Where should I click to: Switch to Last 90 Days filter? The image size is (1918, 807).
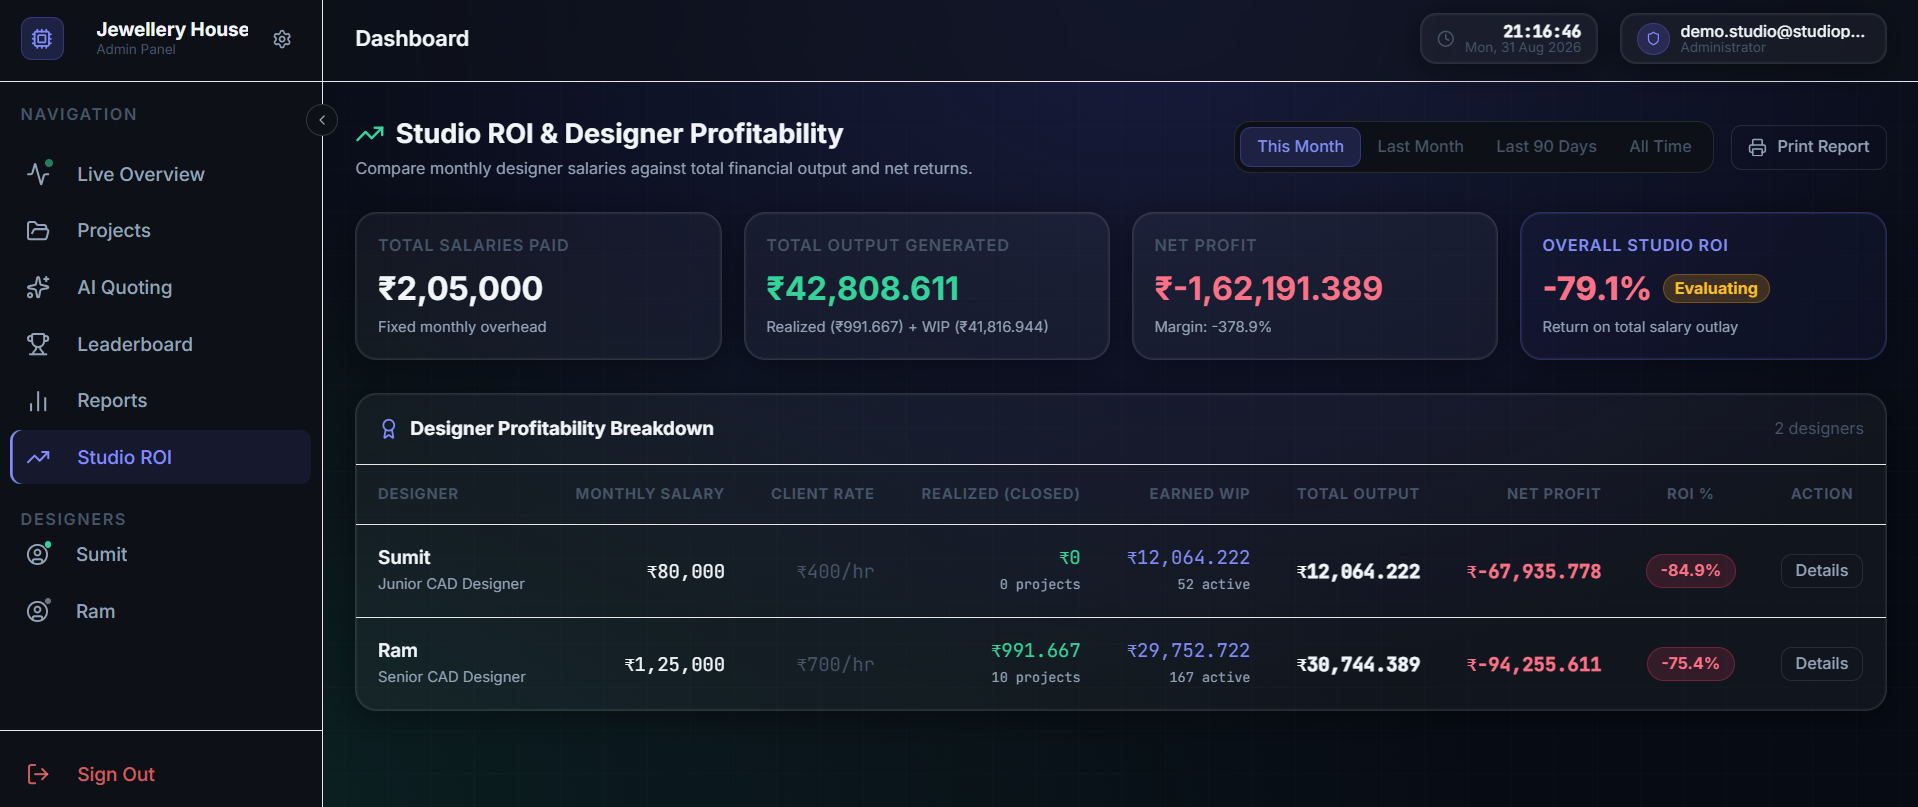pos(1546,147)
